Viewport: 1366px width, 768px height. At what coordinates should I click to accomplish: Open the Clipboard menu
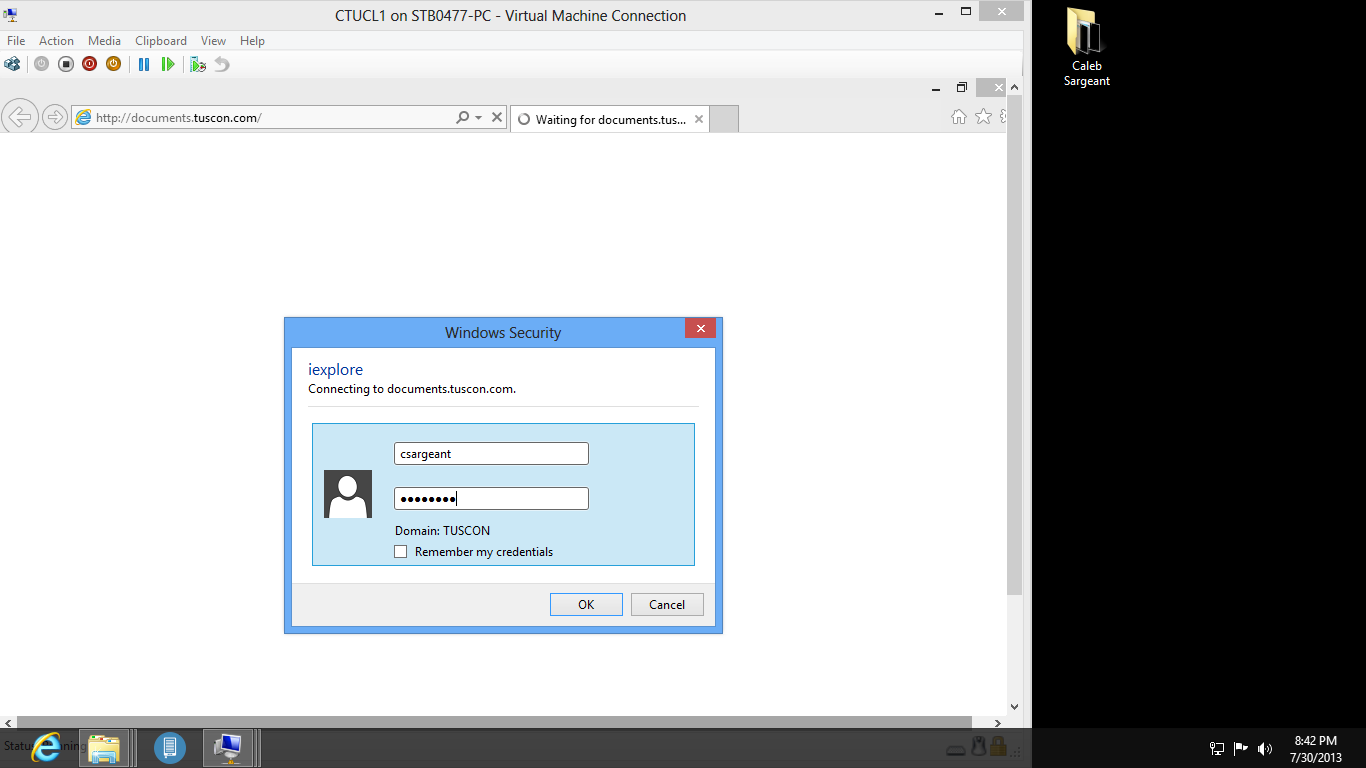161,41
